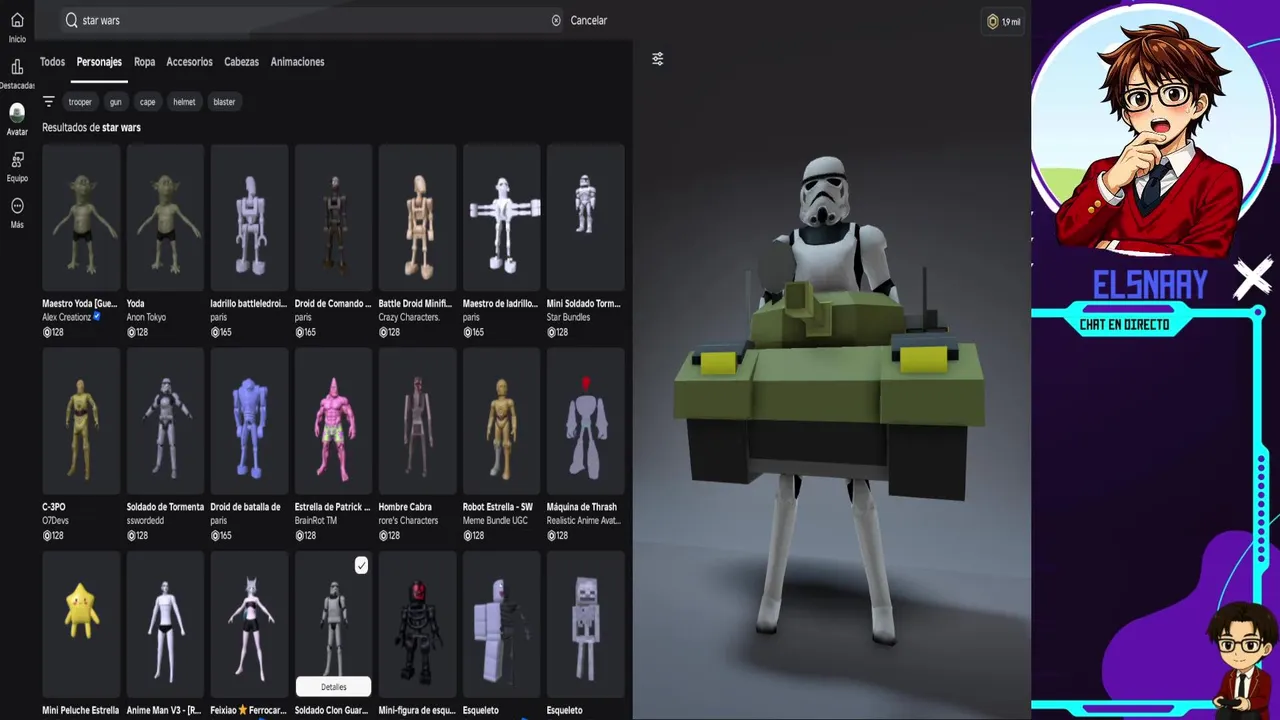Open creator Star Bundles link

pyautogui.click(x=568, y=317)
